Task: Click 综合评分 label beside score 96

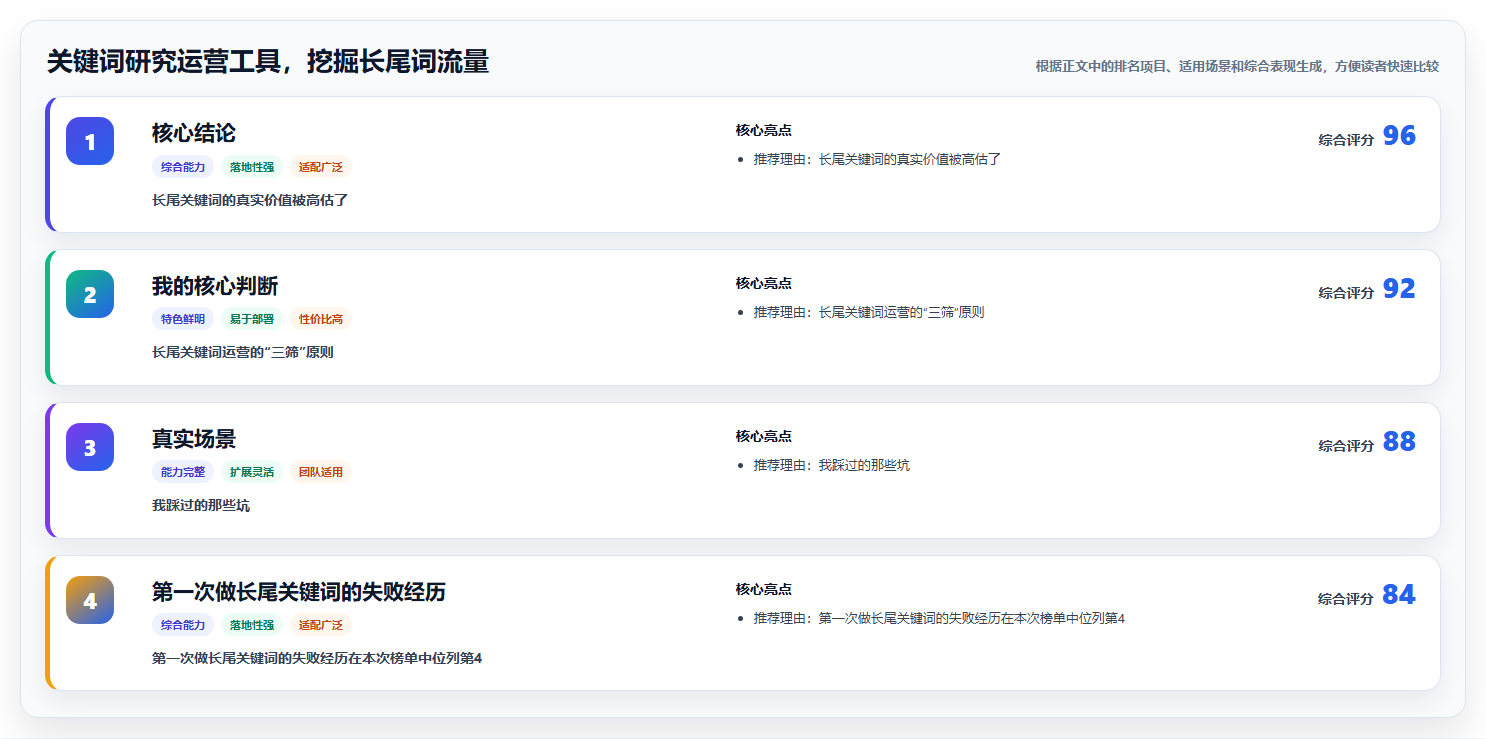Action: tap(1346, 140)
